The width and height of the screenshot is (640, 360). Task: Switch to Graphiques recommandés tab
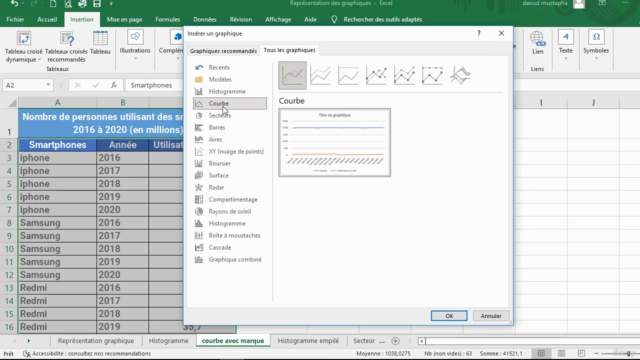tap(223, 51)
